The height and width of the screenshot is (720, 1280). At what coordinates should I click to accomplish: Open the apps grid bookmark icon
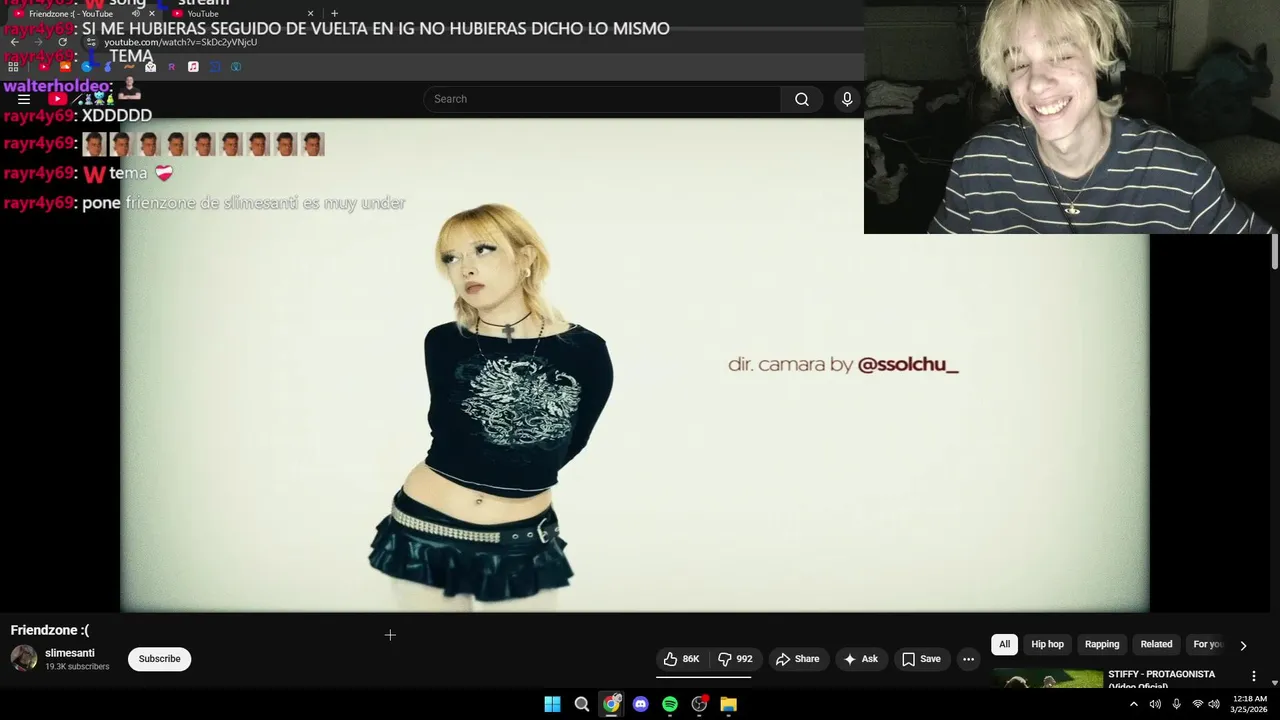[14, 67]
